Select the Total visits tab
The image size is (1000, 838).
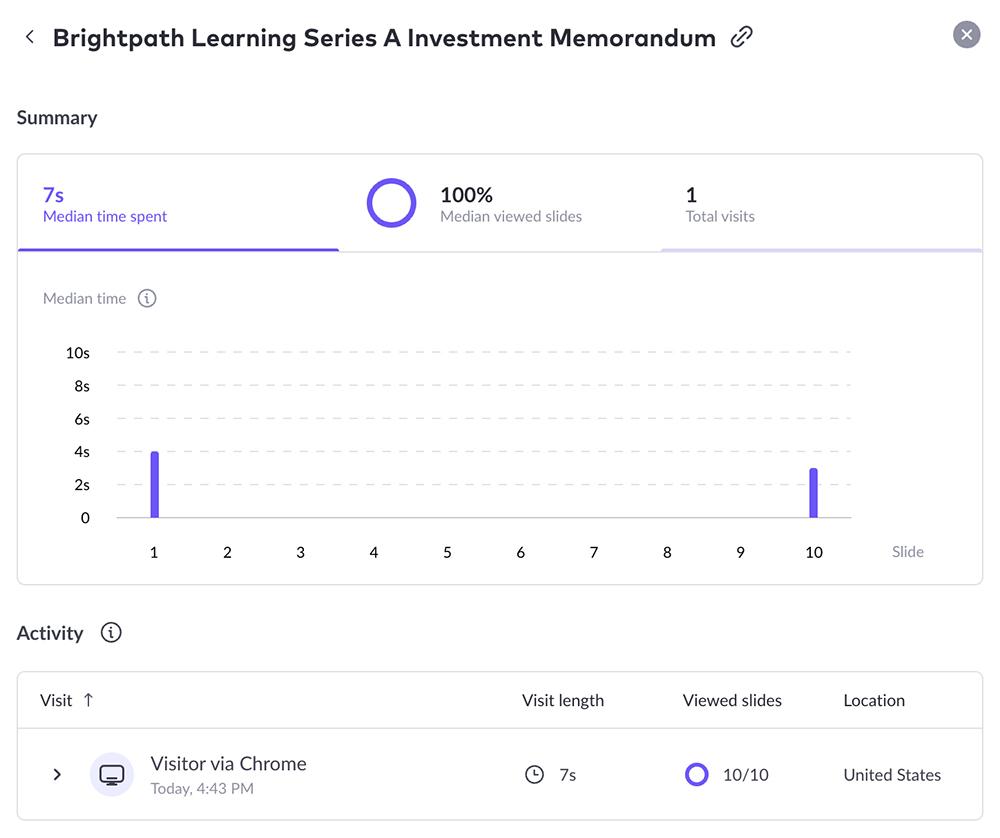[x=821, y=204]
